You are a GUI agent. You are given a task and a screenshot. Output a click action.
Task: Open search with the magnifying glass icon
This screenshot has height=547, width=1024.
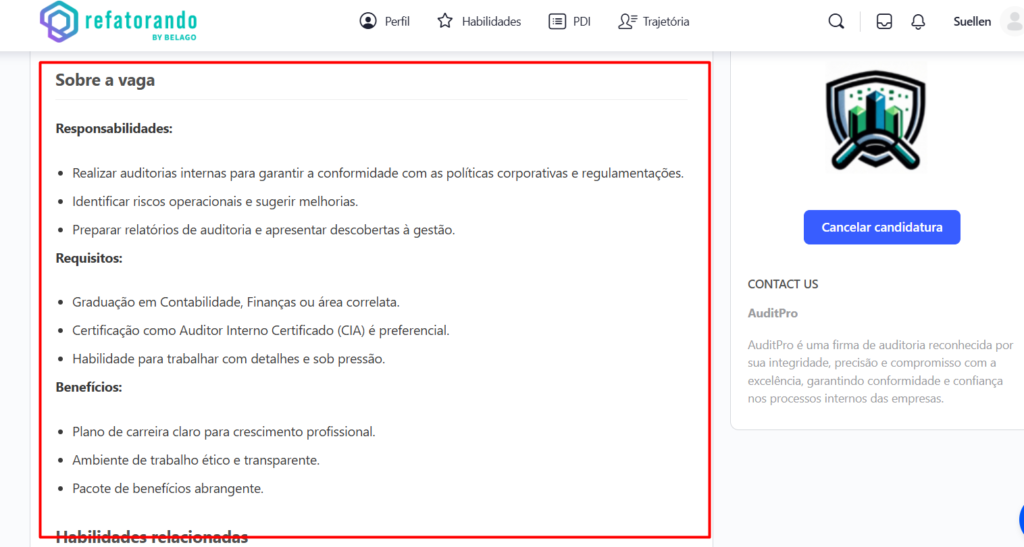click(x=836, y=22)
